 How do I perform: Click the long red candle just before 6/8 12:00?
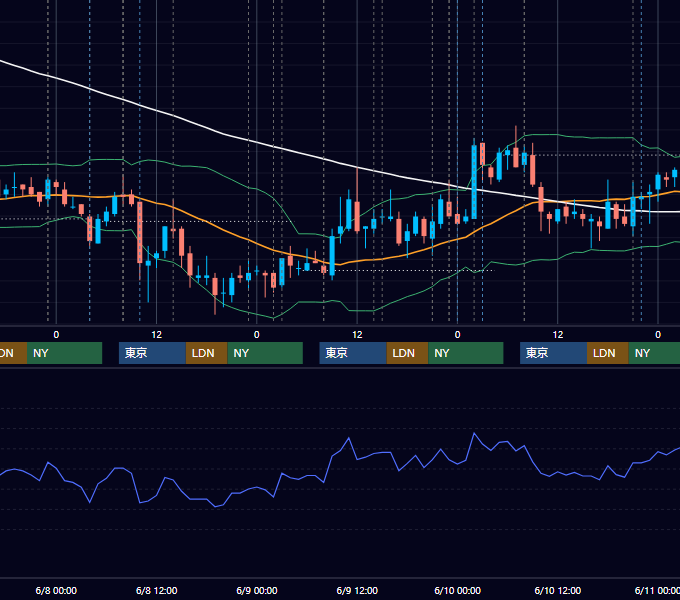140,232
